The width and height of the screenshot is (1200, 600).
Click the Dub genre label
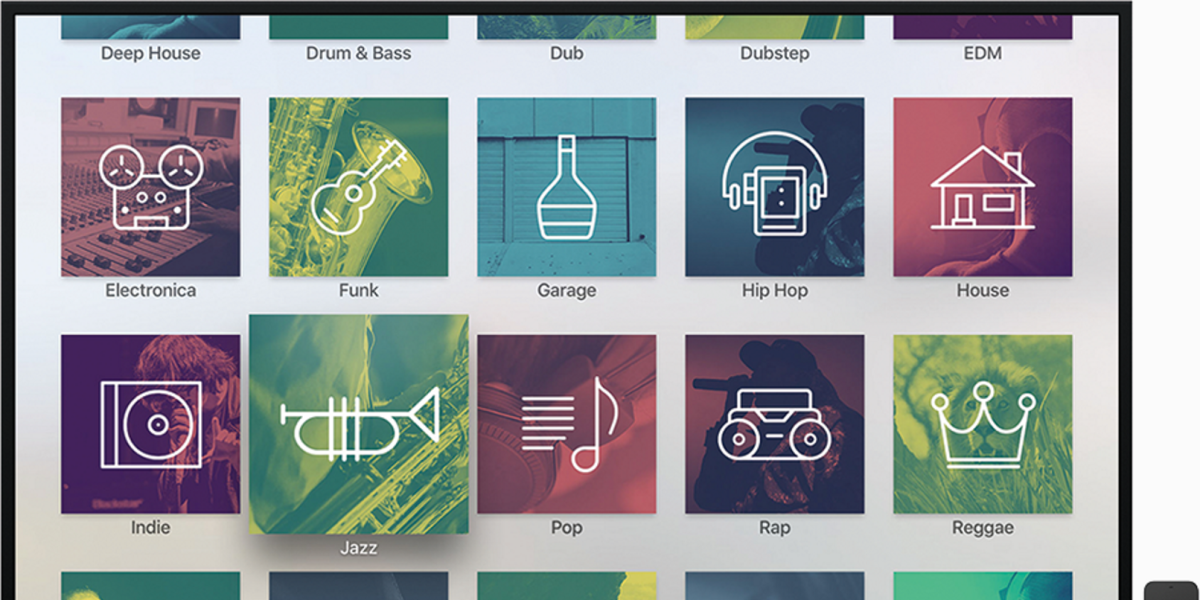pos(567,54)
